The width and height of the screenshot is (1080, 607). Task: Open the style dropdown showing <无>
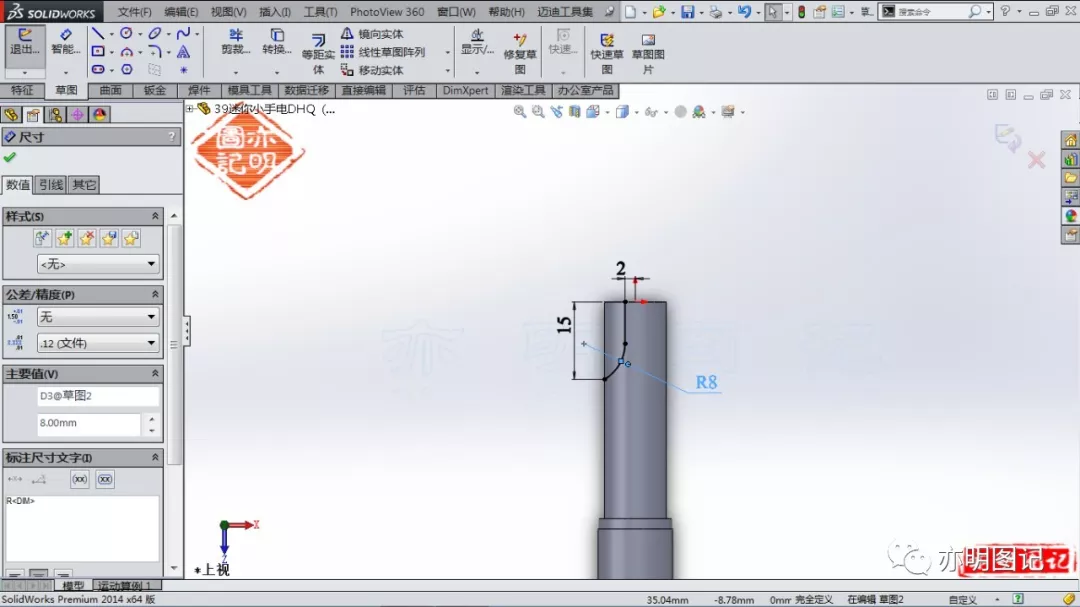click(x=97, y=264)
